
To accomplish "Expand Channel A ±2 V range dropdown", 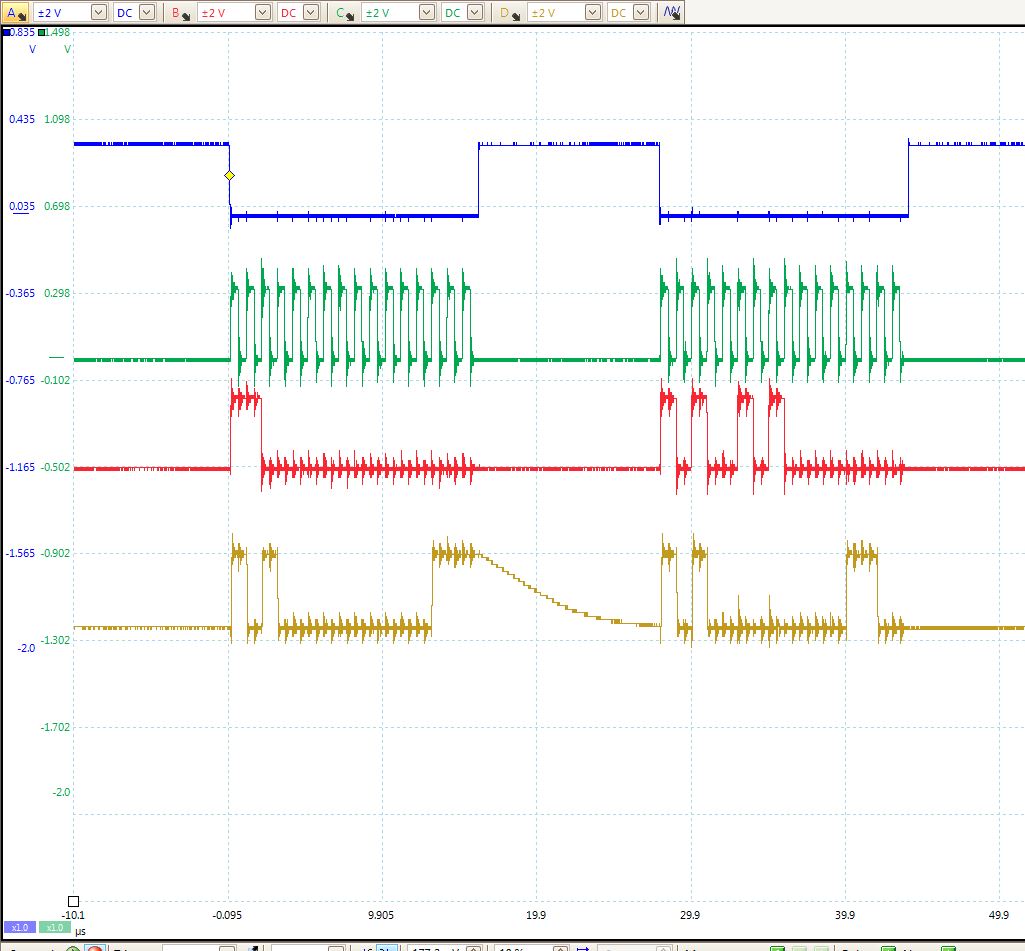I will pos(99,12).
